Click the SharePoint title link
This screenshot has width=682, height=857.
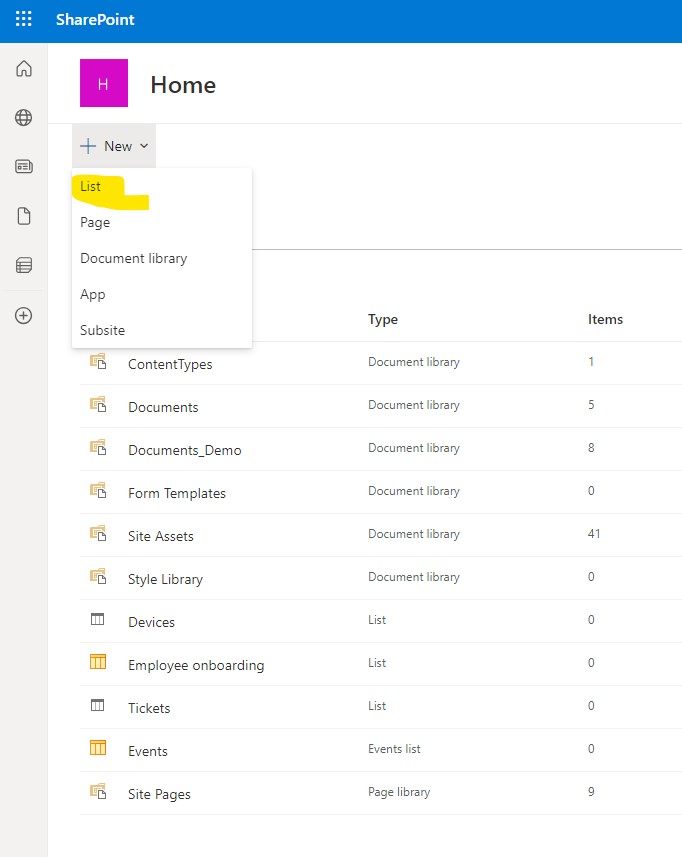pos(95,20)
